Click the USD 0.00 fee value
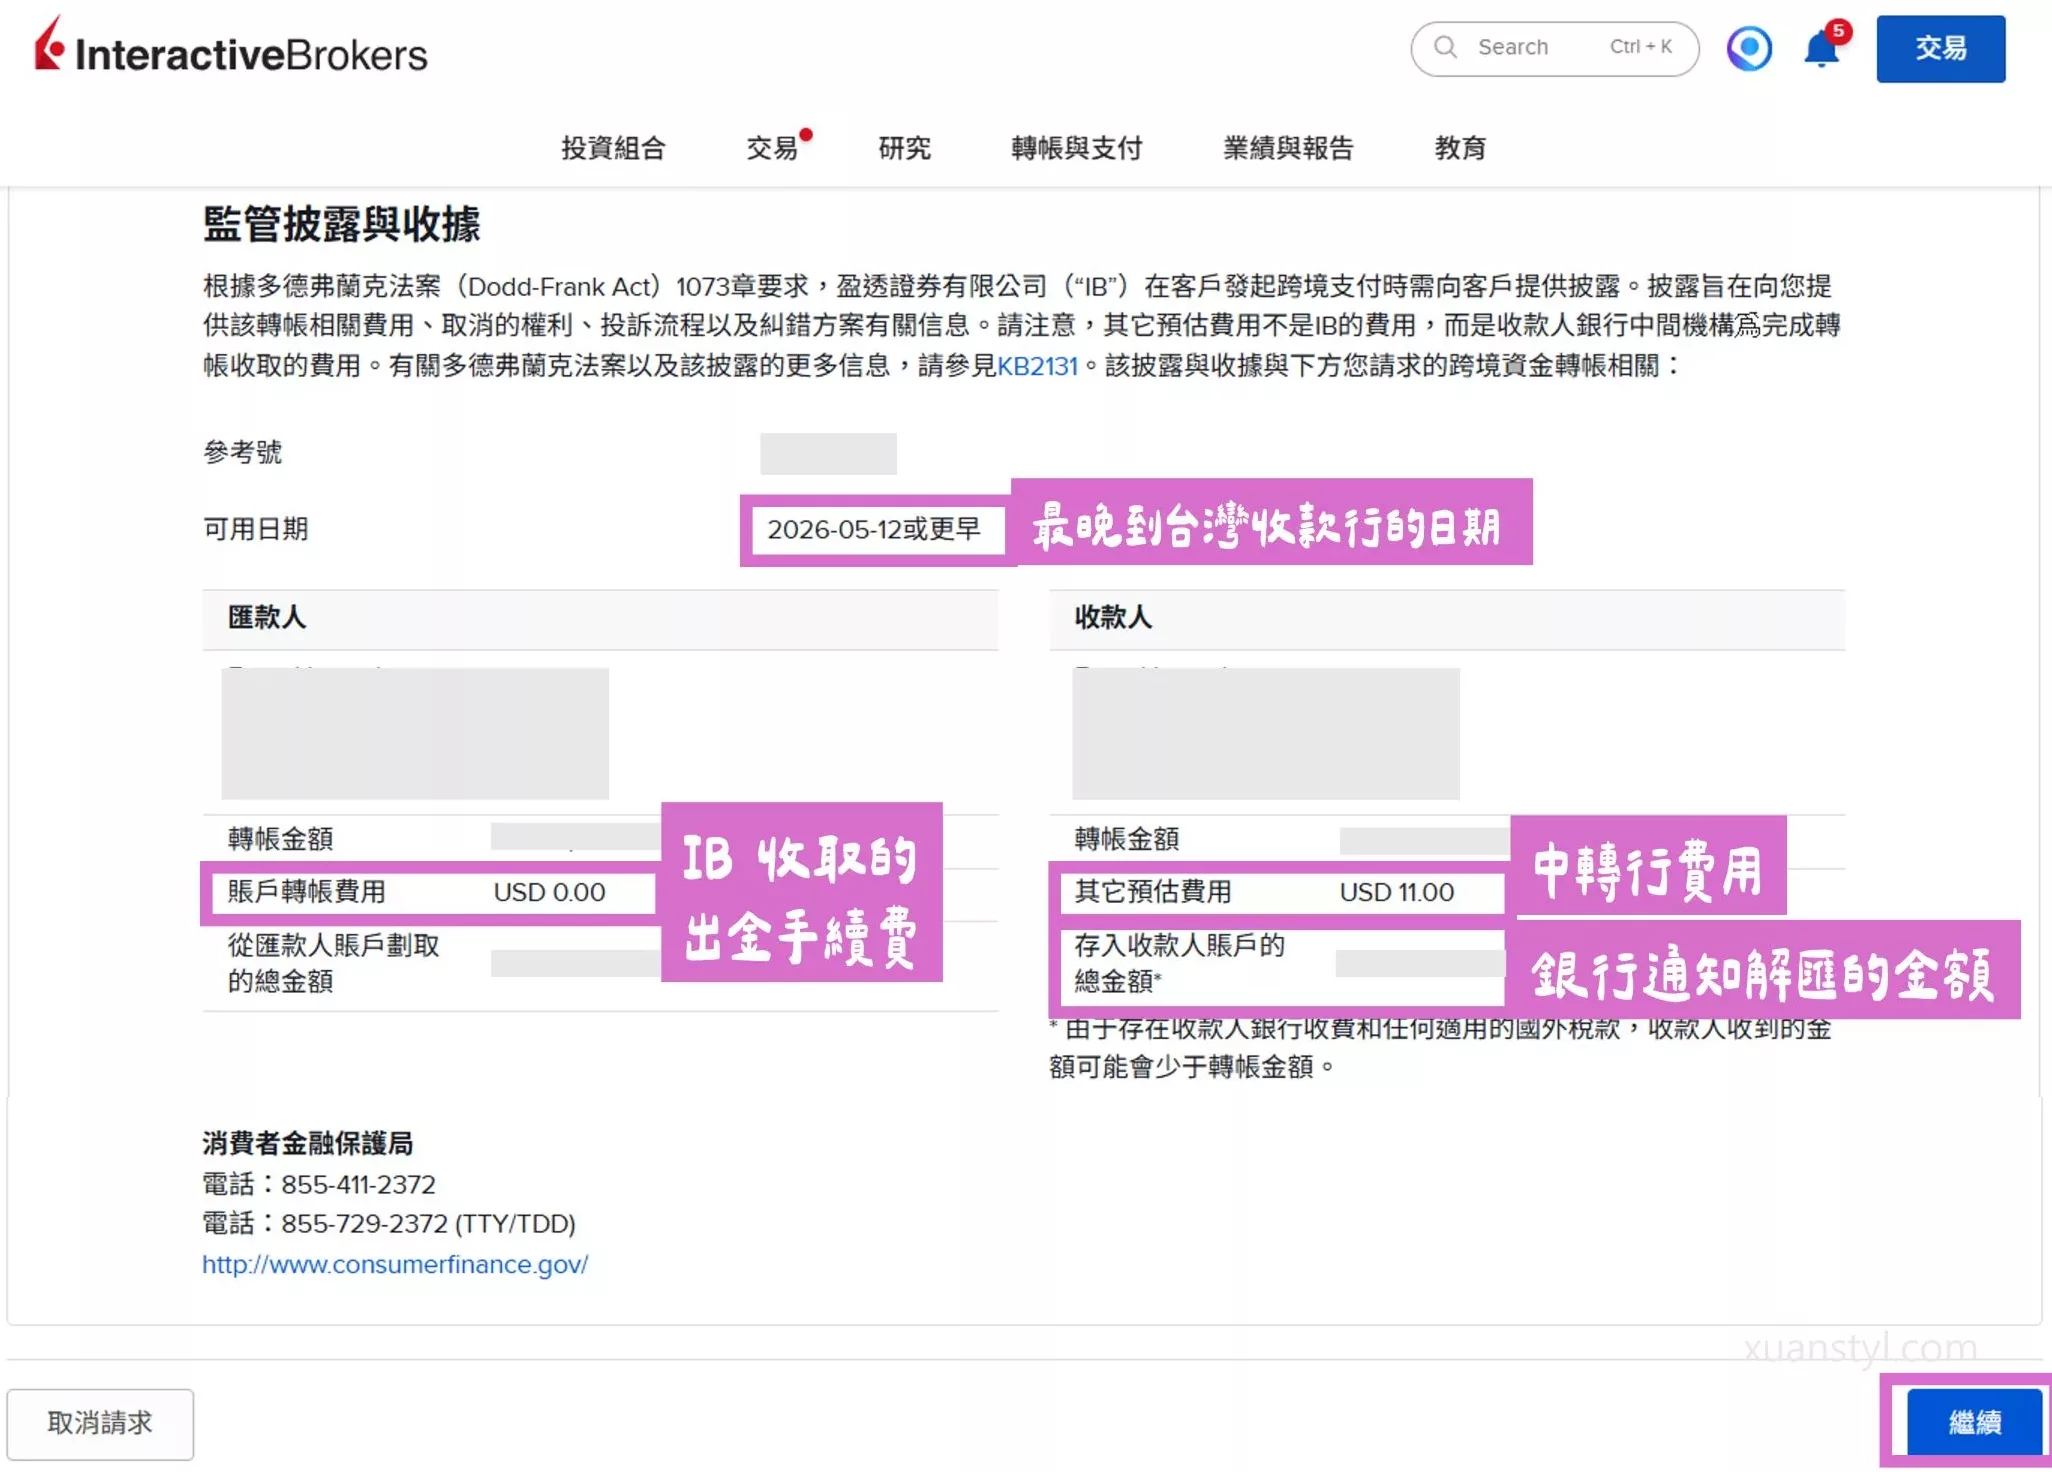 [549, 892]
